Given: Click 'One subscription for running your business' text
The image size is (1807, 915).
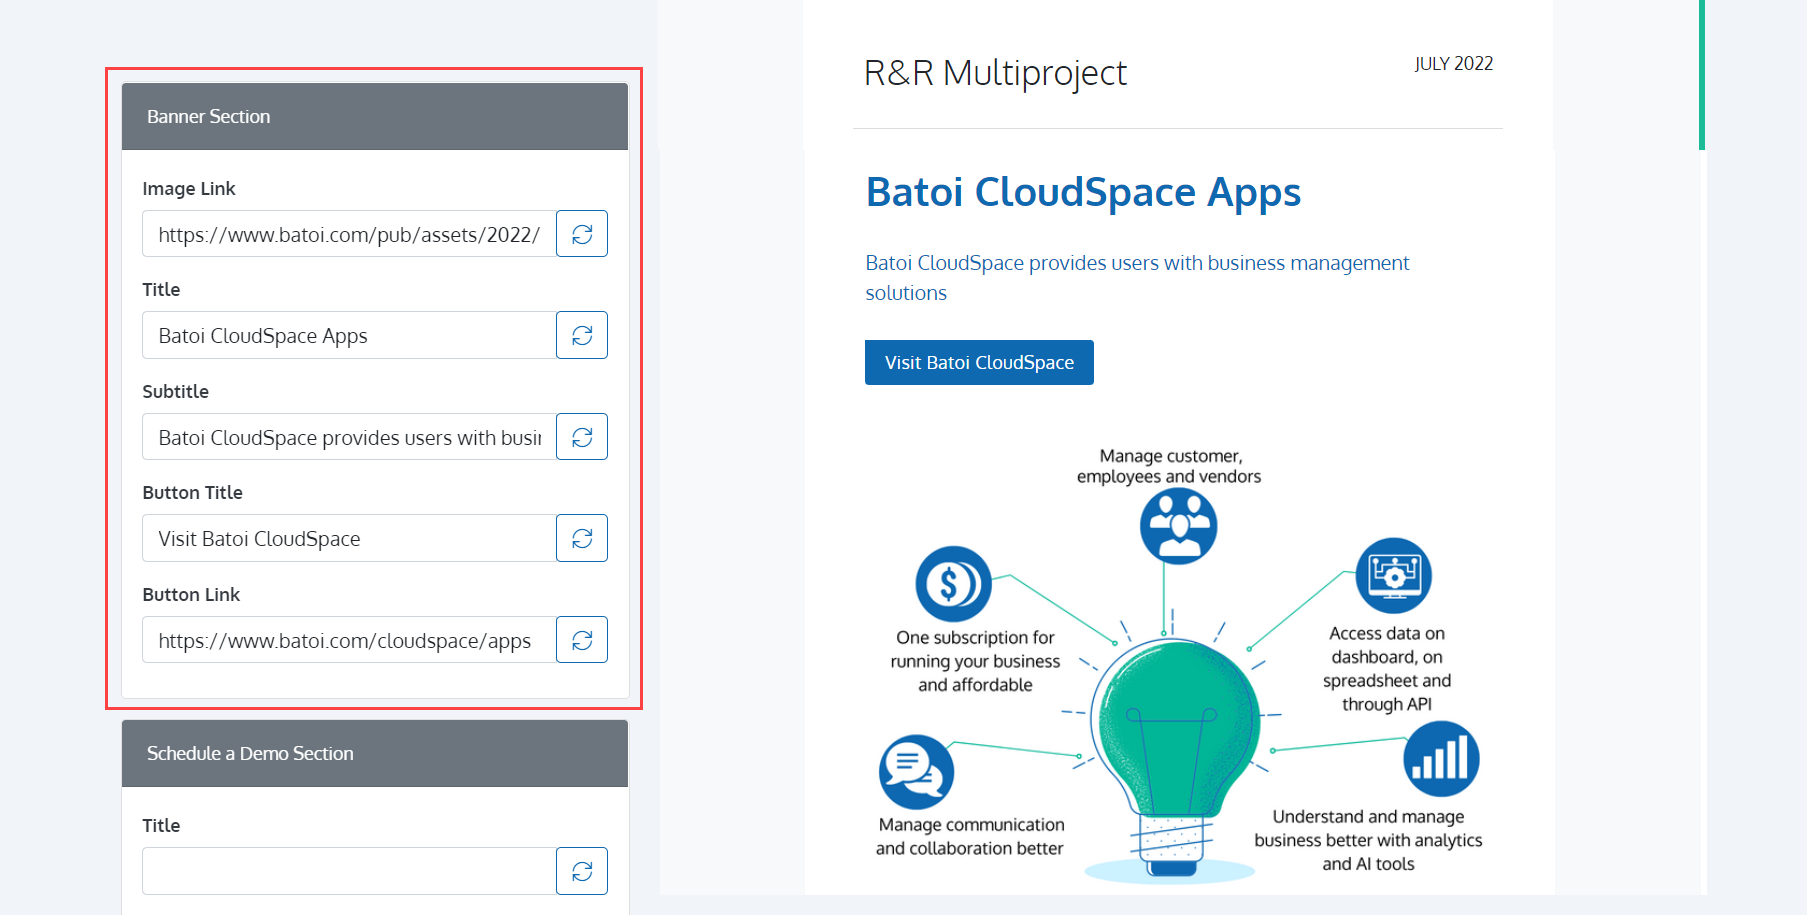Looking at the screenshot, I should 975,661.
